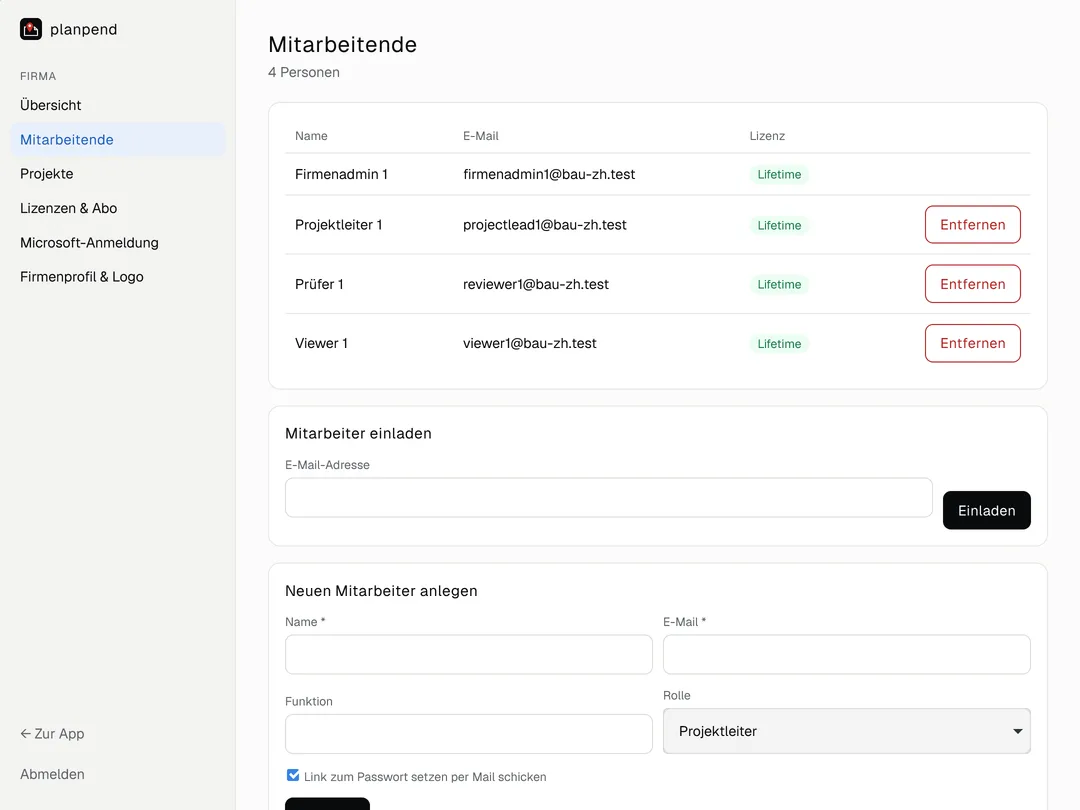Click the reviewer1@bau-zh.test email
The image size is (1080, 810).
point(536,284)
